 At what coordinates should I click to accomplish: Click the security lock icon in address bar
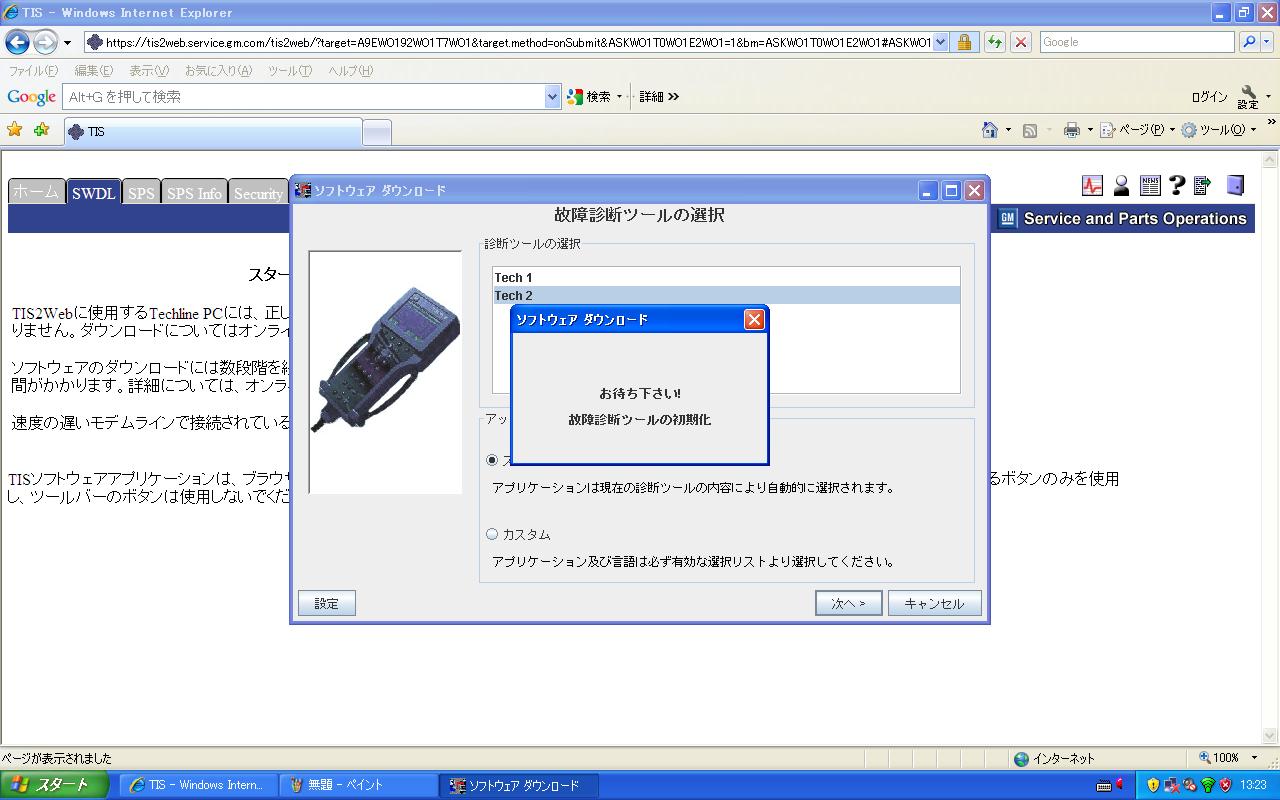964,43
